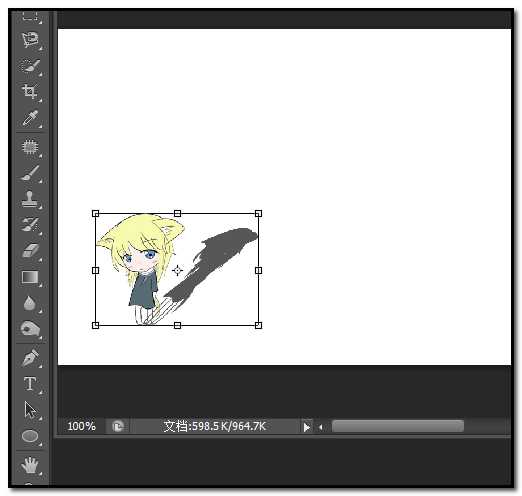Select the Polygonal Lasso tool
Screen dimensions: 522x496
[x=30, y=40]
